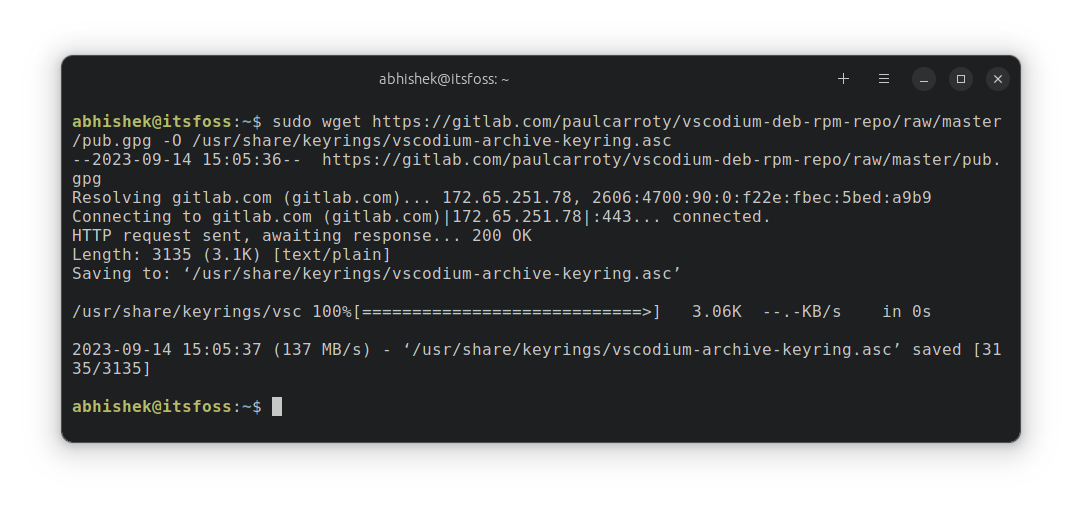Click the 'connected.' status text
1082x510 pixels.
click(x=721, y=217)
